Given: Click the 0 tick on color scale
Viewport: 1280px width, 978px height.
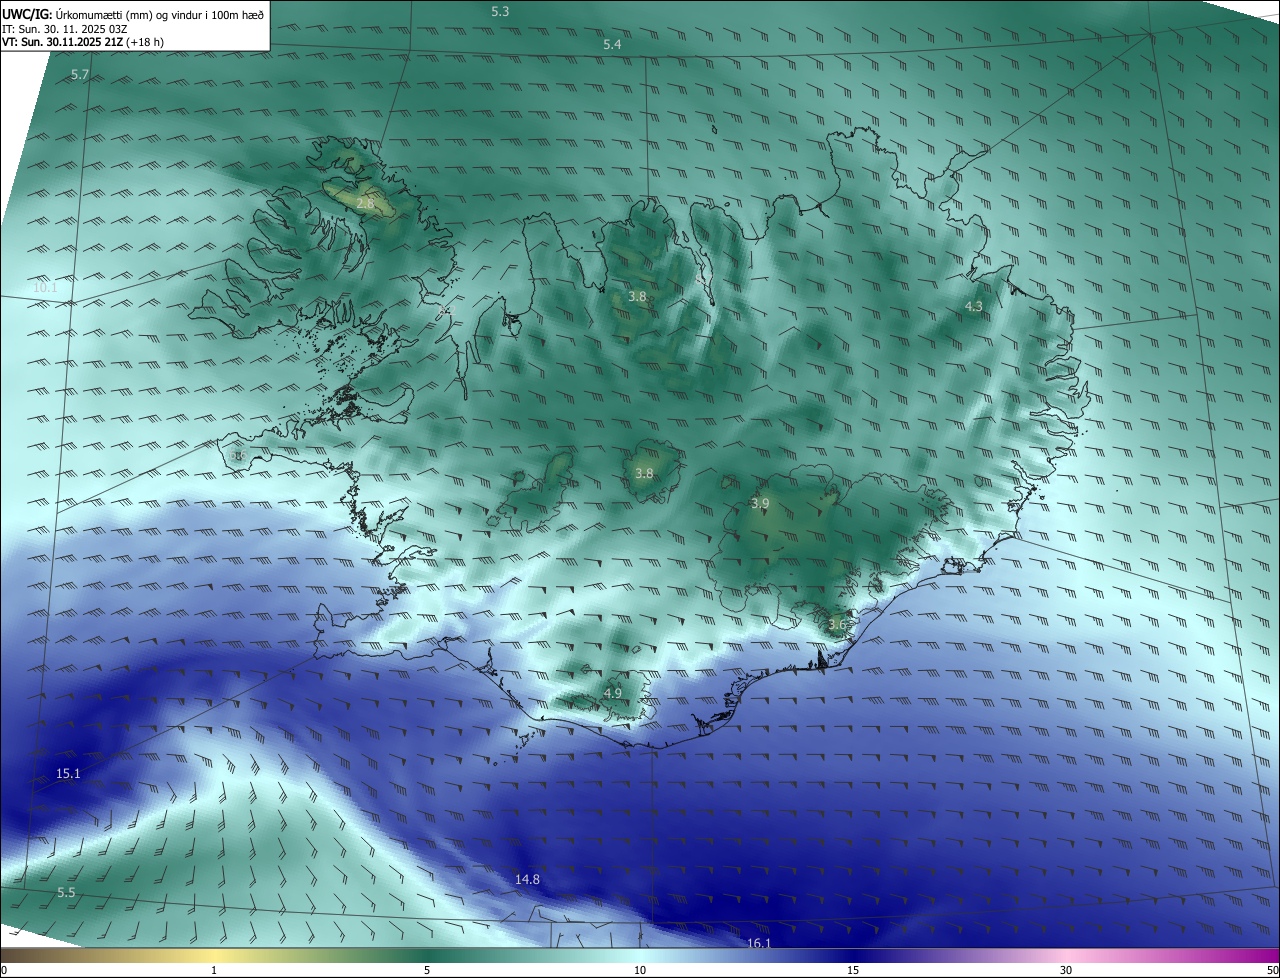Looking at the screenshot, I should (x=4, y=970).
